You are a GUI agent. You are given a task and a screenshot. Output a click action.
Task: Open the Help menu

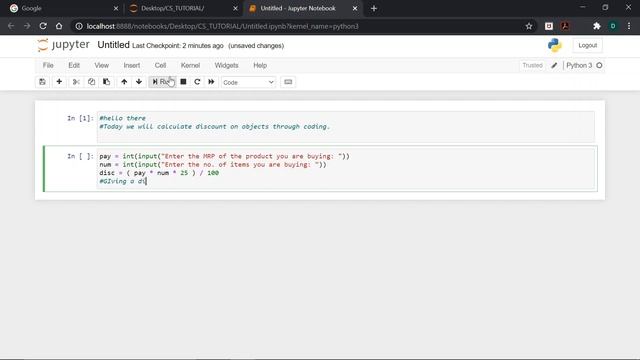pos(260,65)
